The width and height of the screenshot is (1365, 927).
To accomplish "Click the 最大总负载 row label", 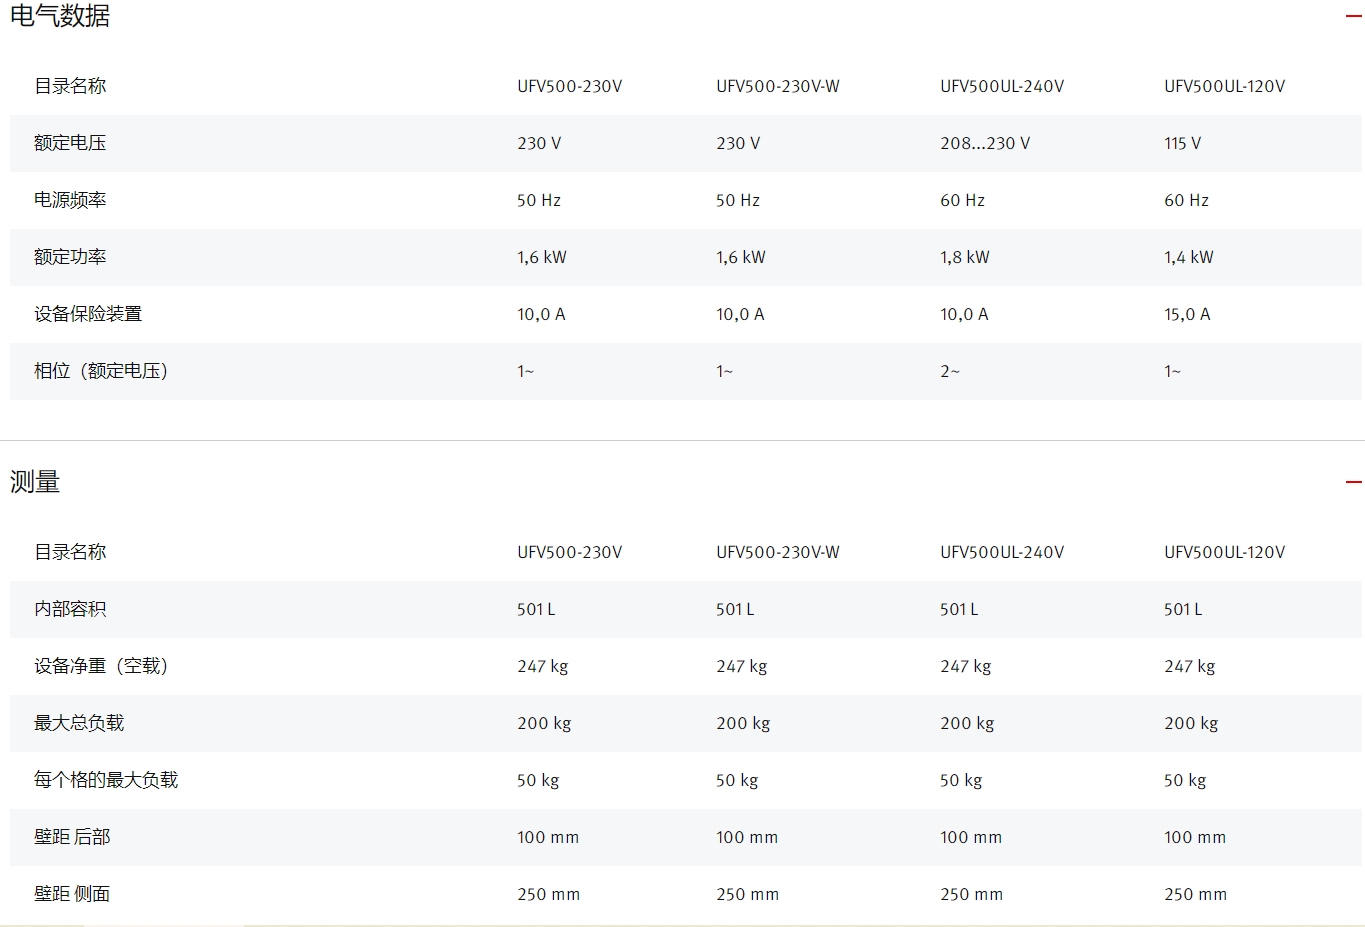I will 79,723.
